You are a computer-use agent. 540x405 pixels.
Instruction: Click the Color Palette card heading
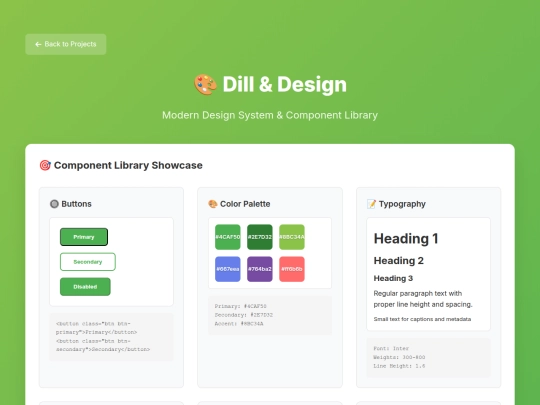(245, 204)
